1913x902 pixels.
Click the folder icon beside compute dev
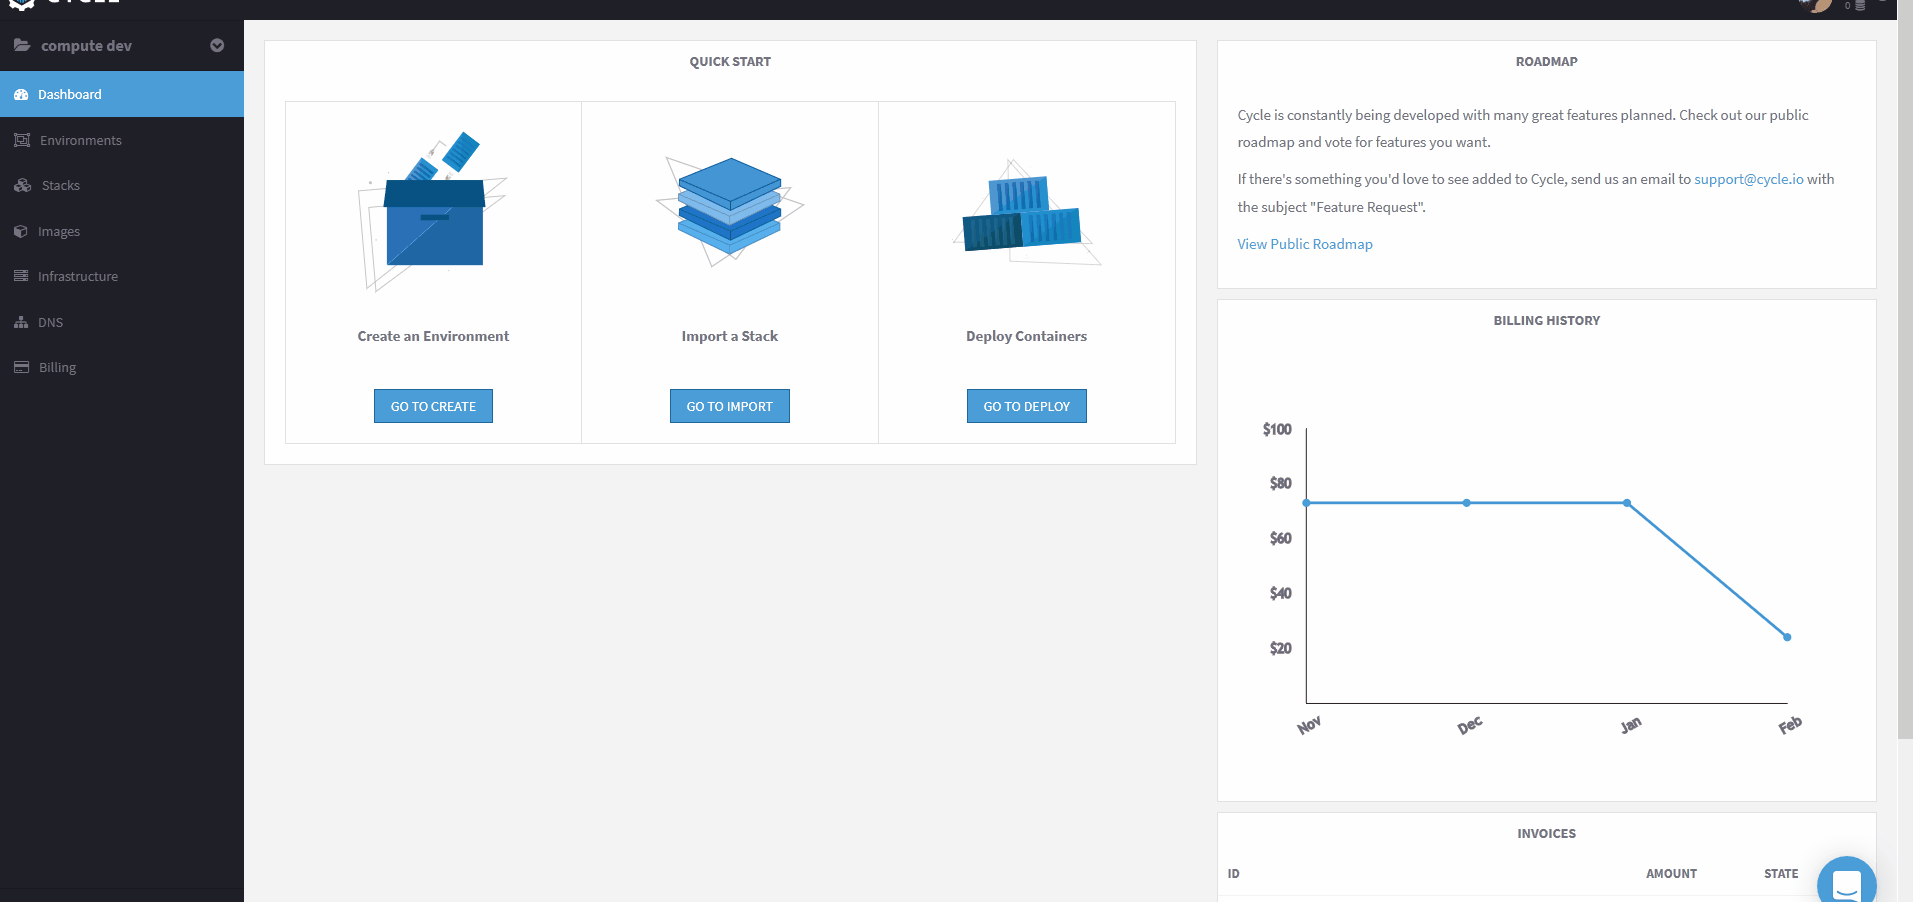click(22, 45)
